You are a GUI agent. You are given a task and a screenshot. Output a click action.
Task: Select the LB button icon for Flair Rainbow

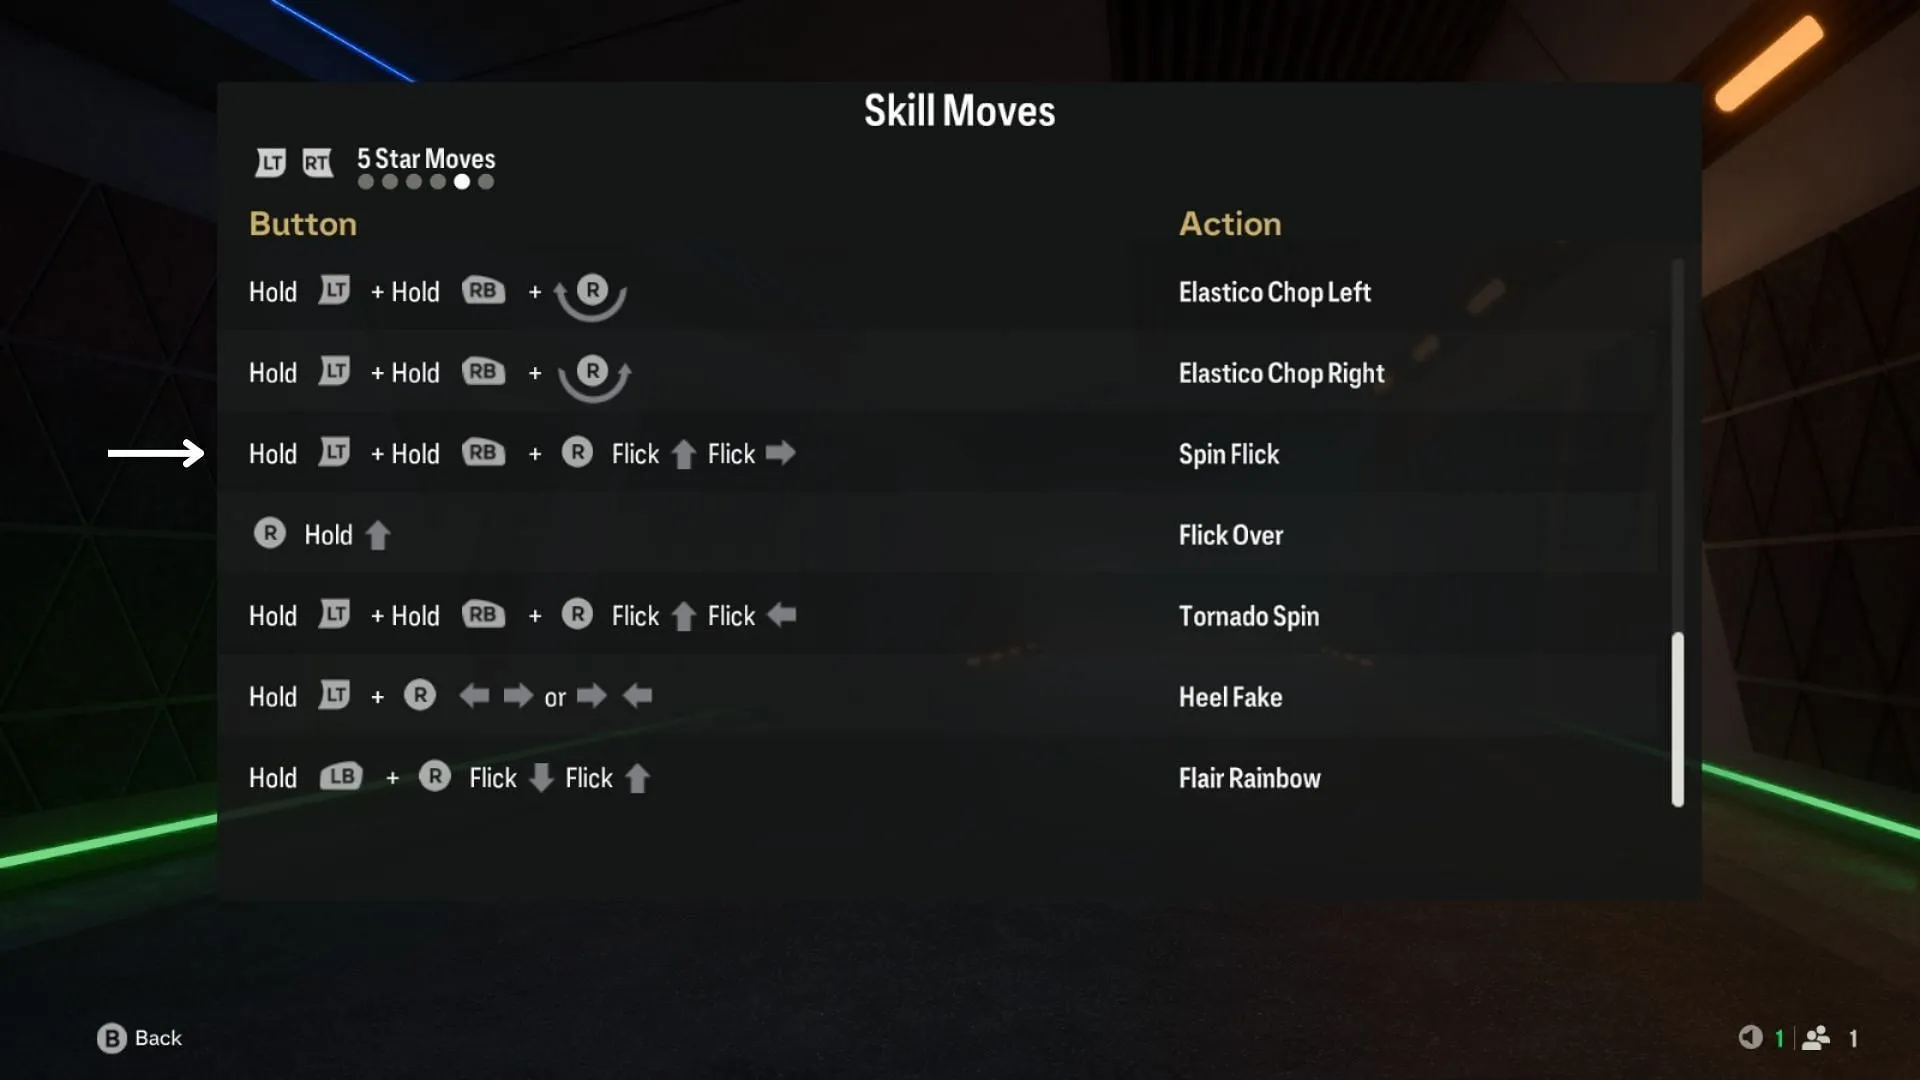(340, 777)
